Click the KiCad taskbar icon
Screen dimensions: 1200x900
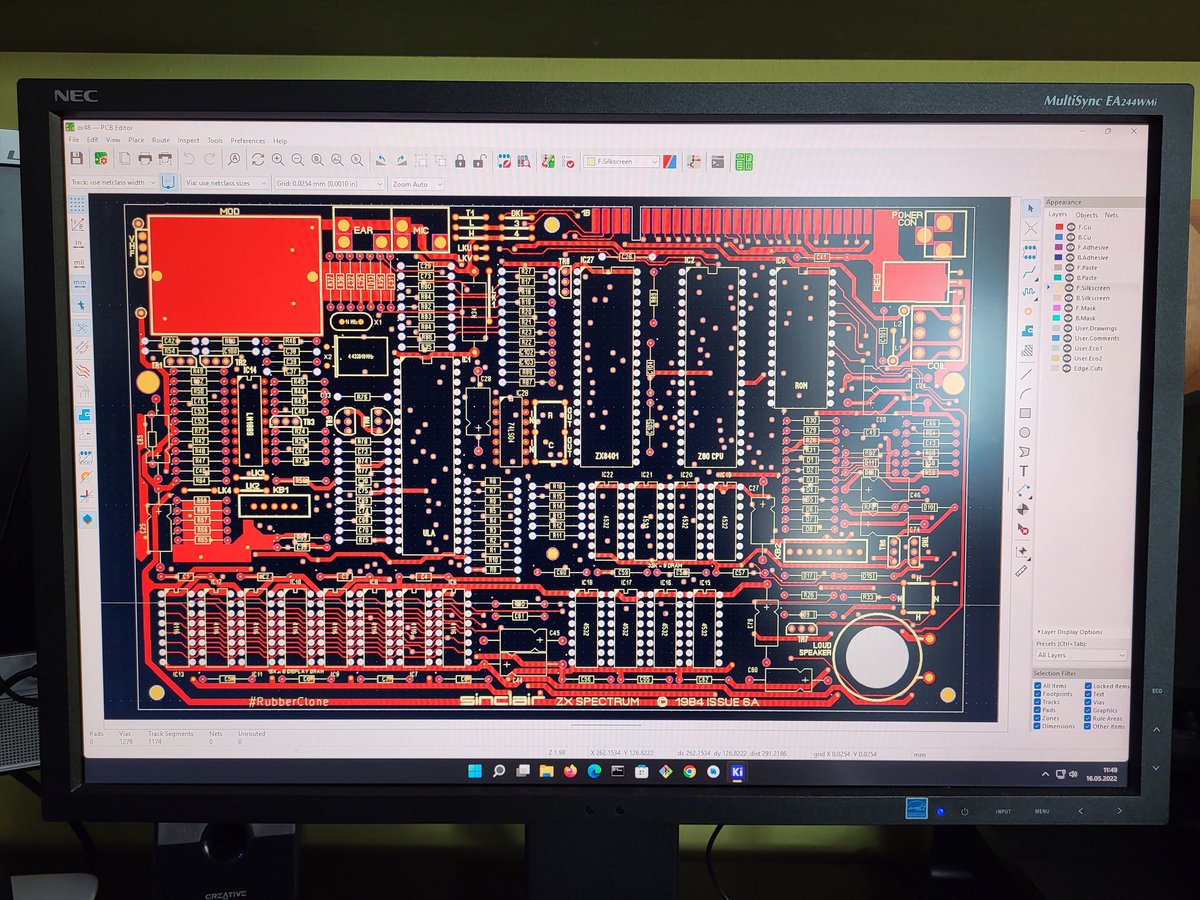tap(738, 771)
